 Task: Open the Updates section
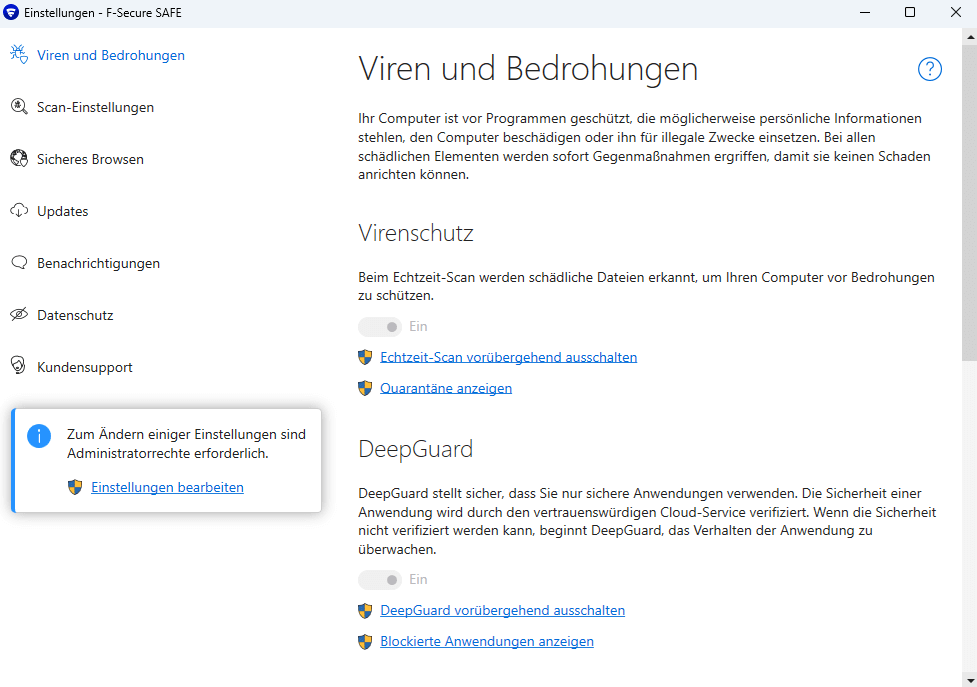[x=62, y=211]
